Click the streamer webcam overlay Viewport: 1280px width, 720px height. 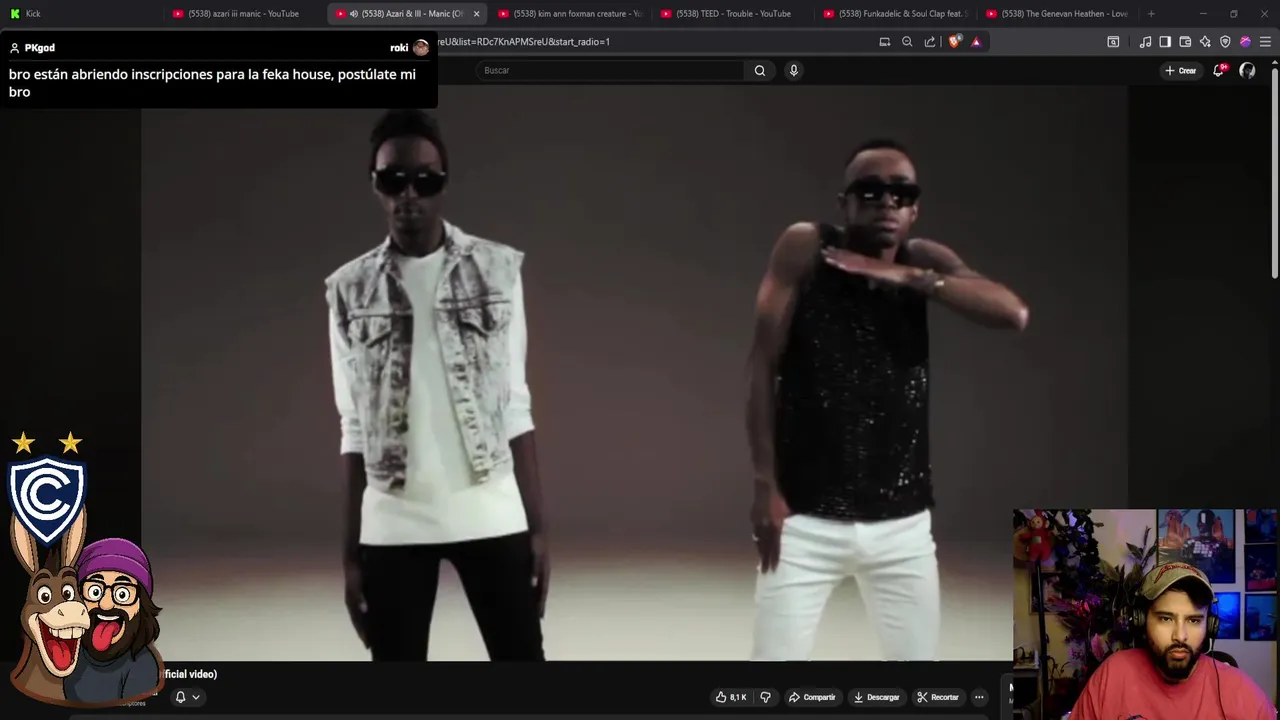click(1145, 614)
